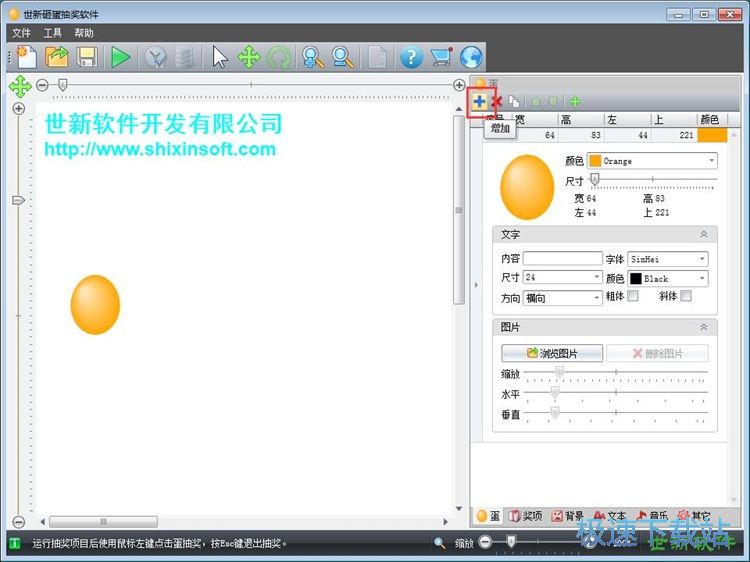This screenshot has width=750, height=562.
Task: Collapse the 文字 section
Action: coord(703,234)
